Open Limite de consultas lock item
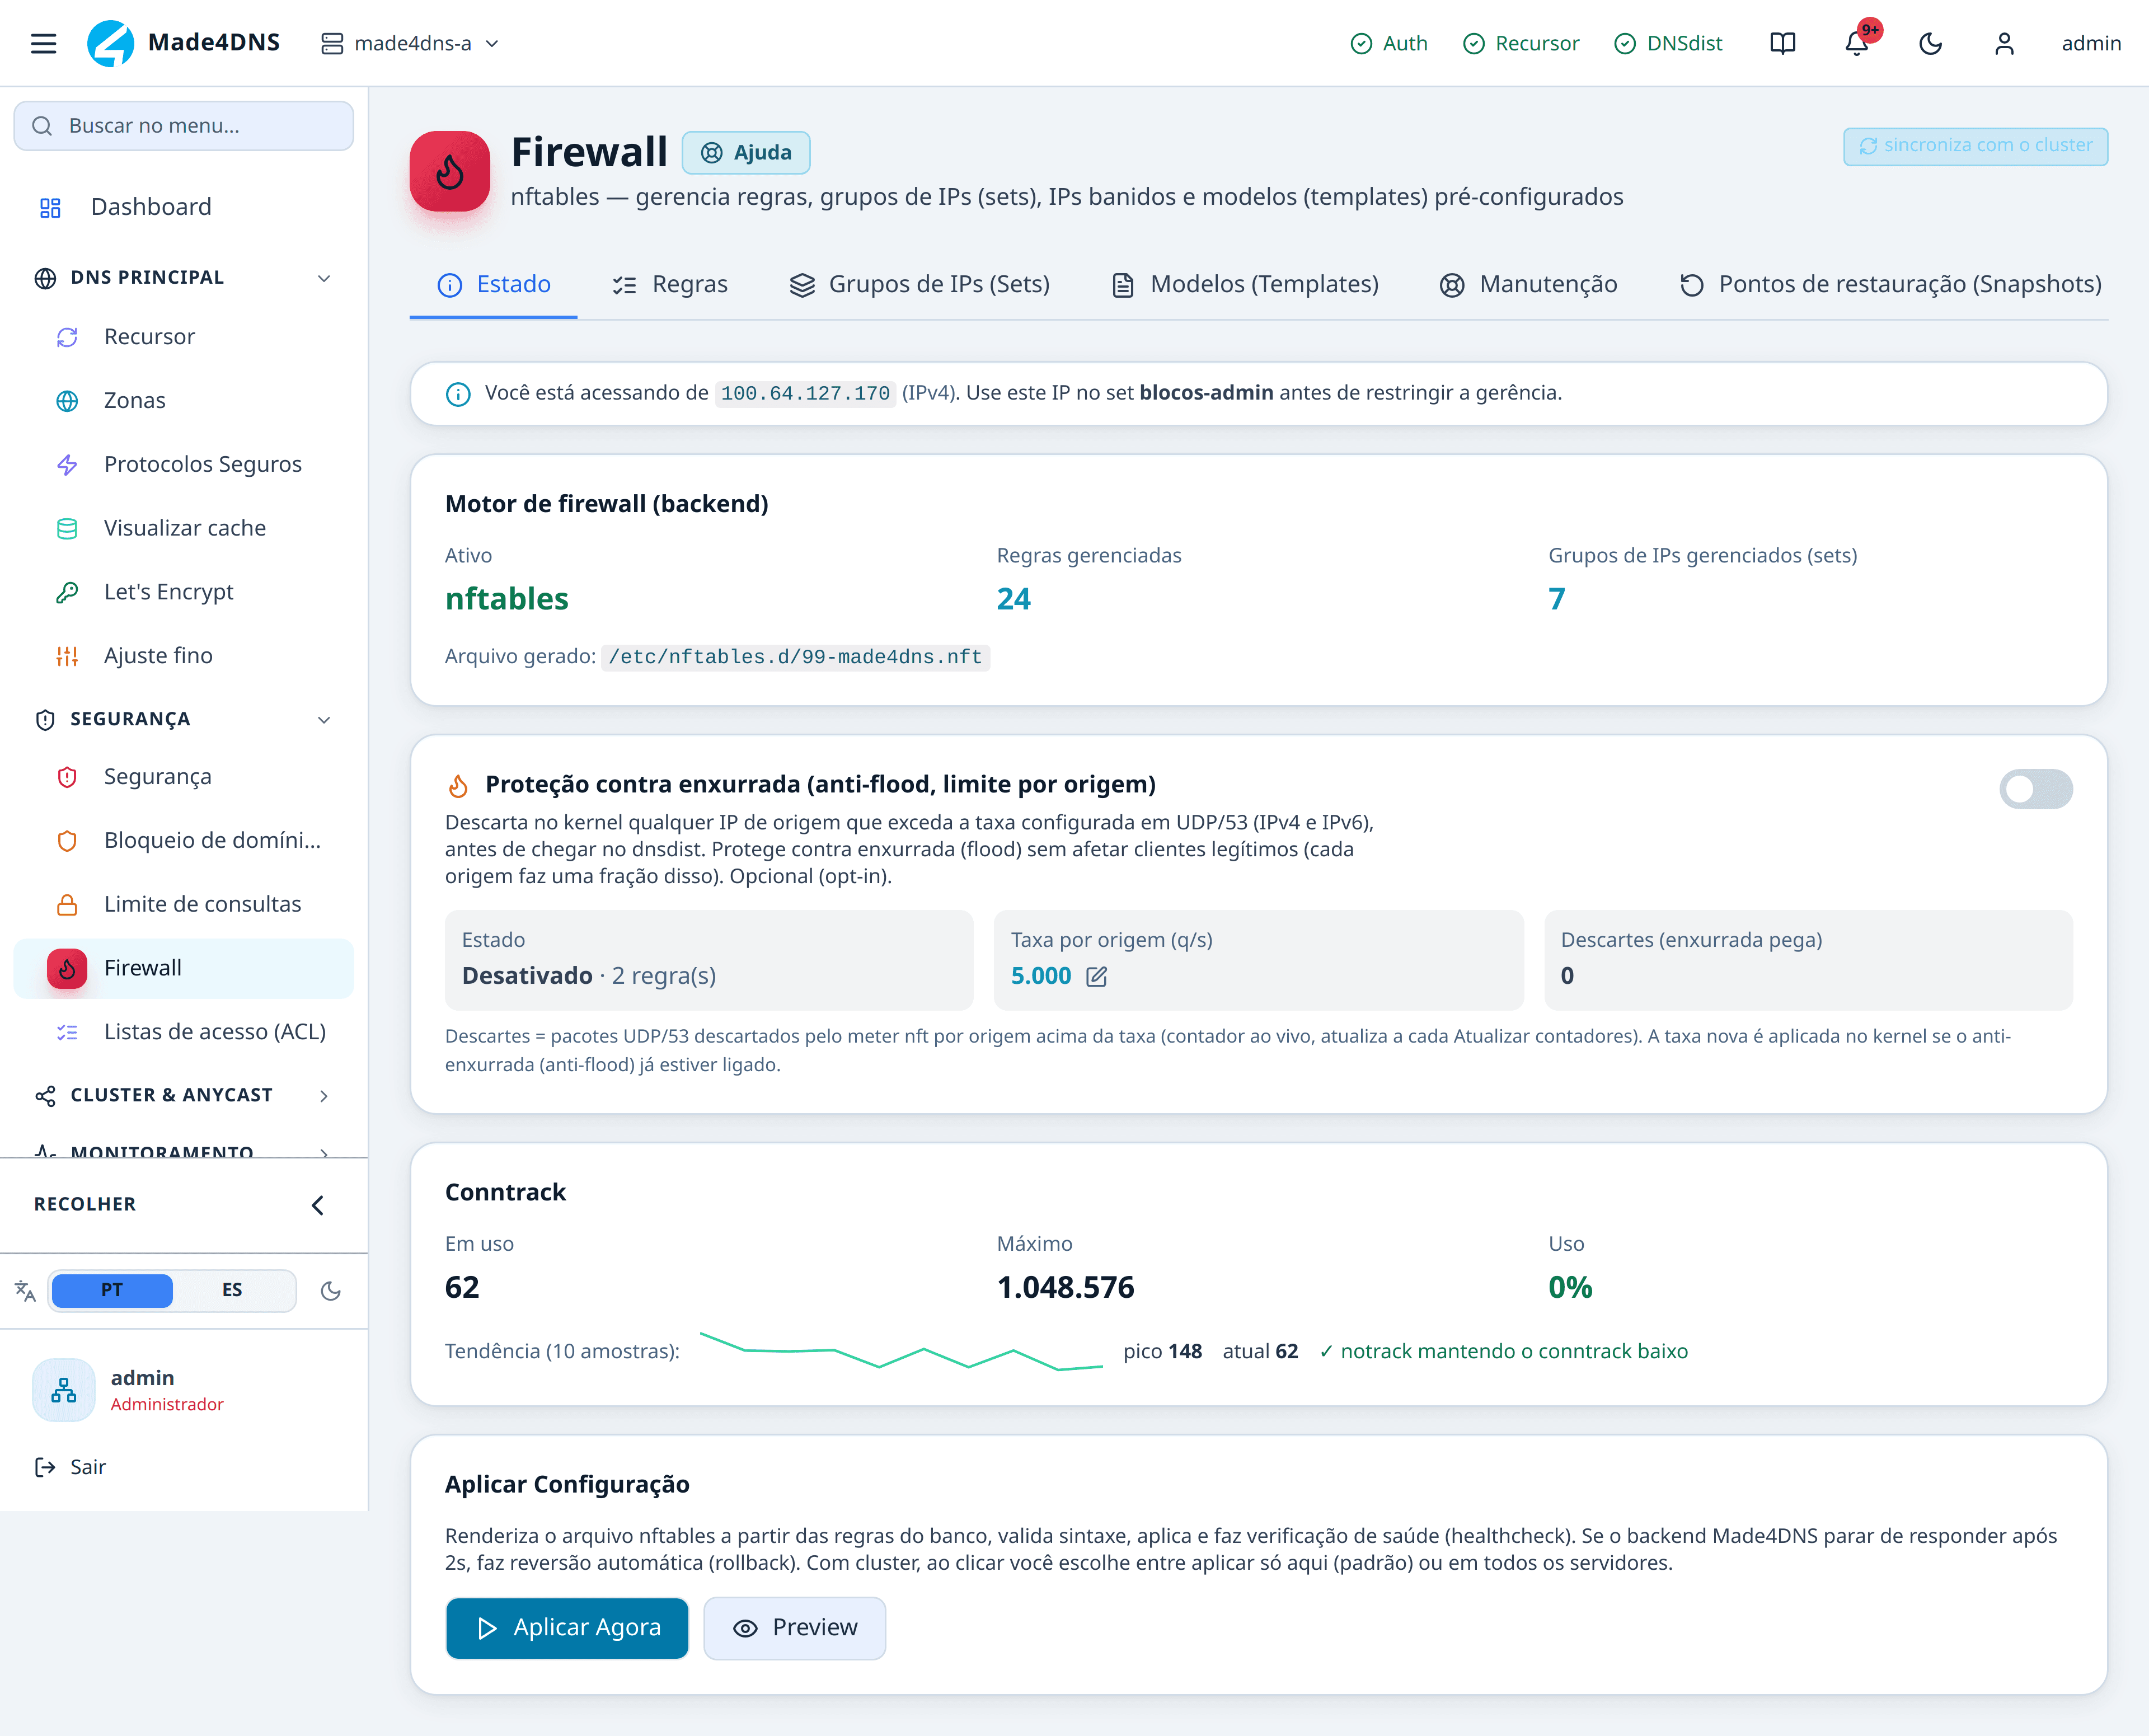The height and width of the screenshot is (1736, 2149). 184,904
